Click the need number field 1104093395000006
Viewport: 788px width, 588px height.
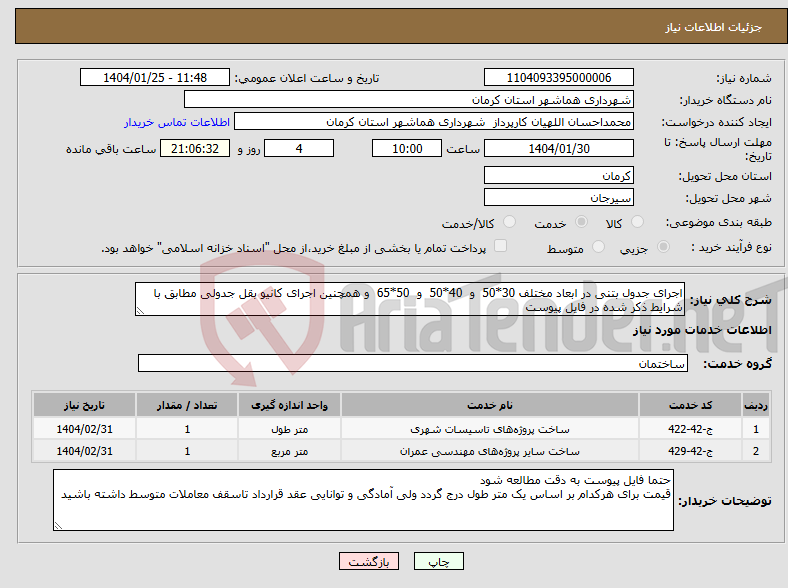point(559,77)
